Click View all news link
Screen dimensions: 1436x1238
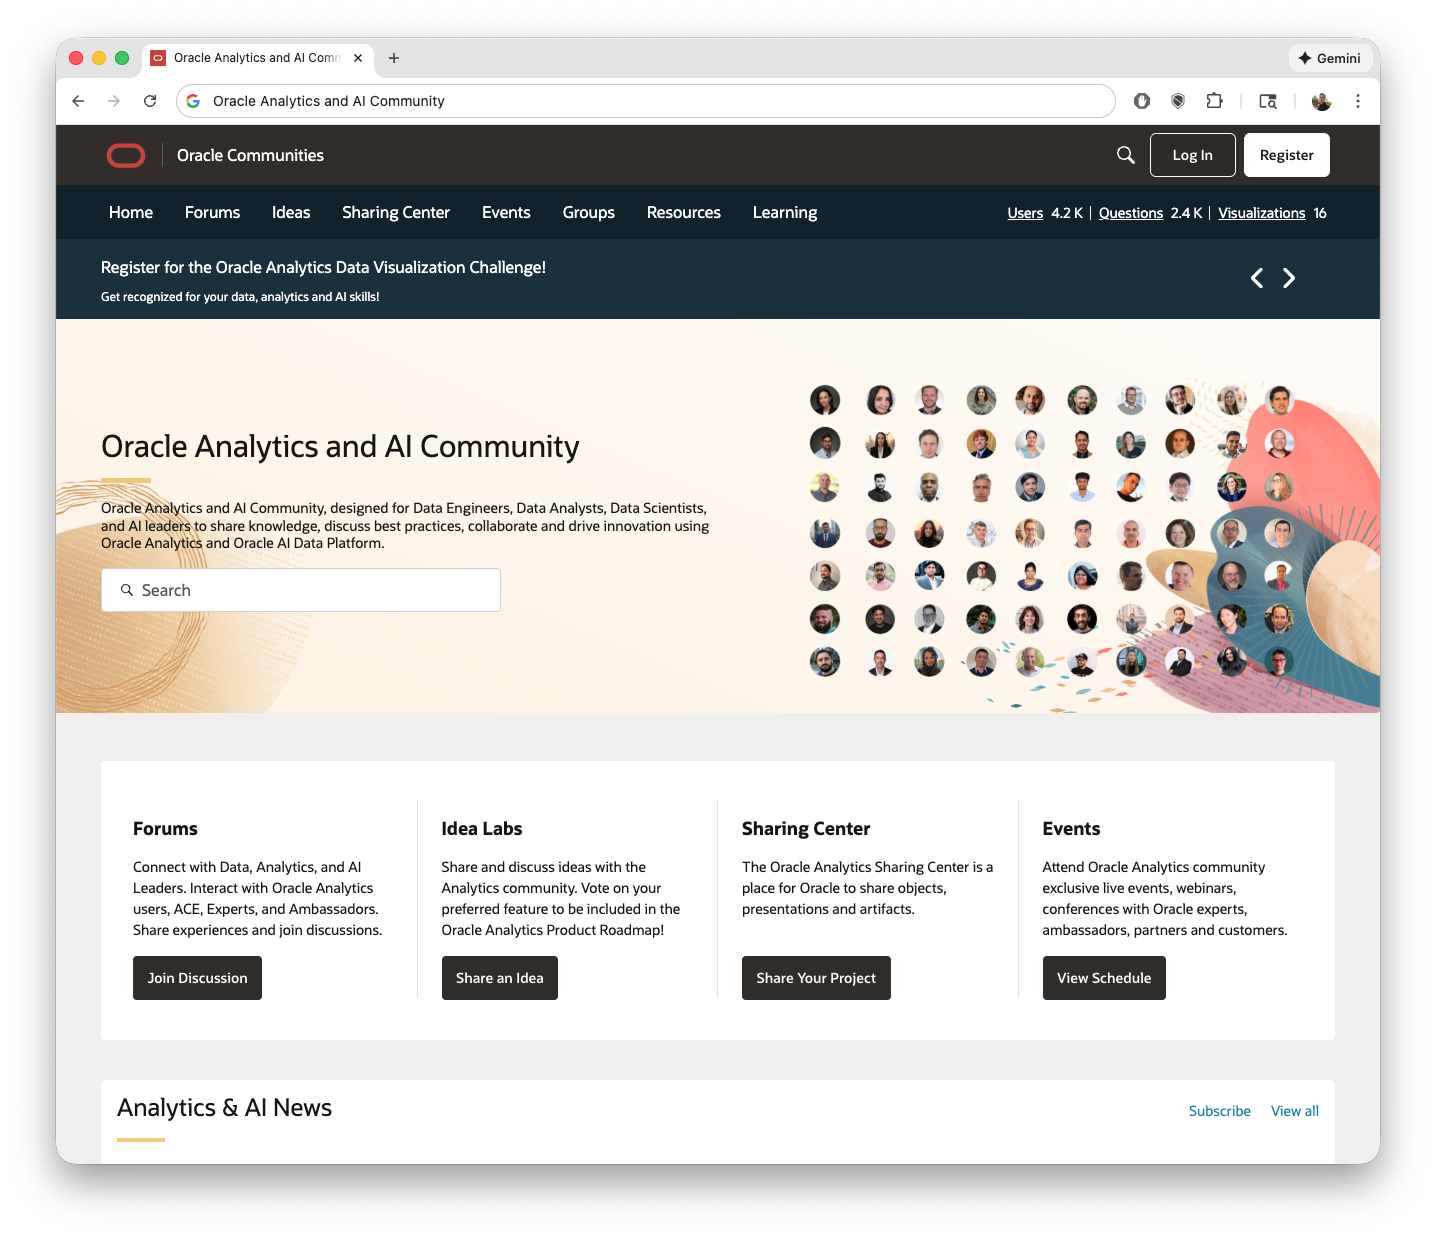[x=1295, y=1111]
